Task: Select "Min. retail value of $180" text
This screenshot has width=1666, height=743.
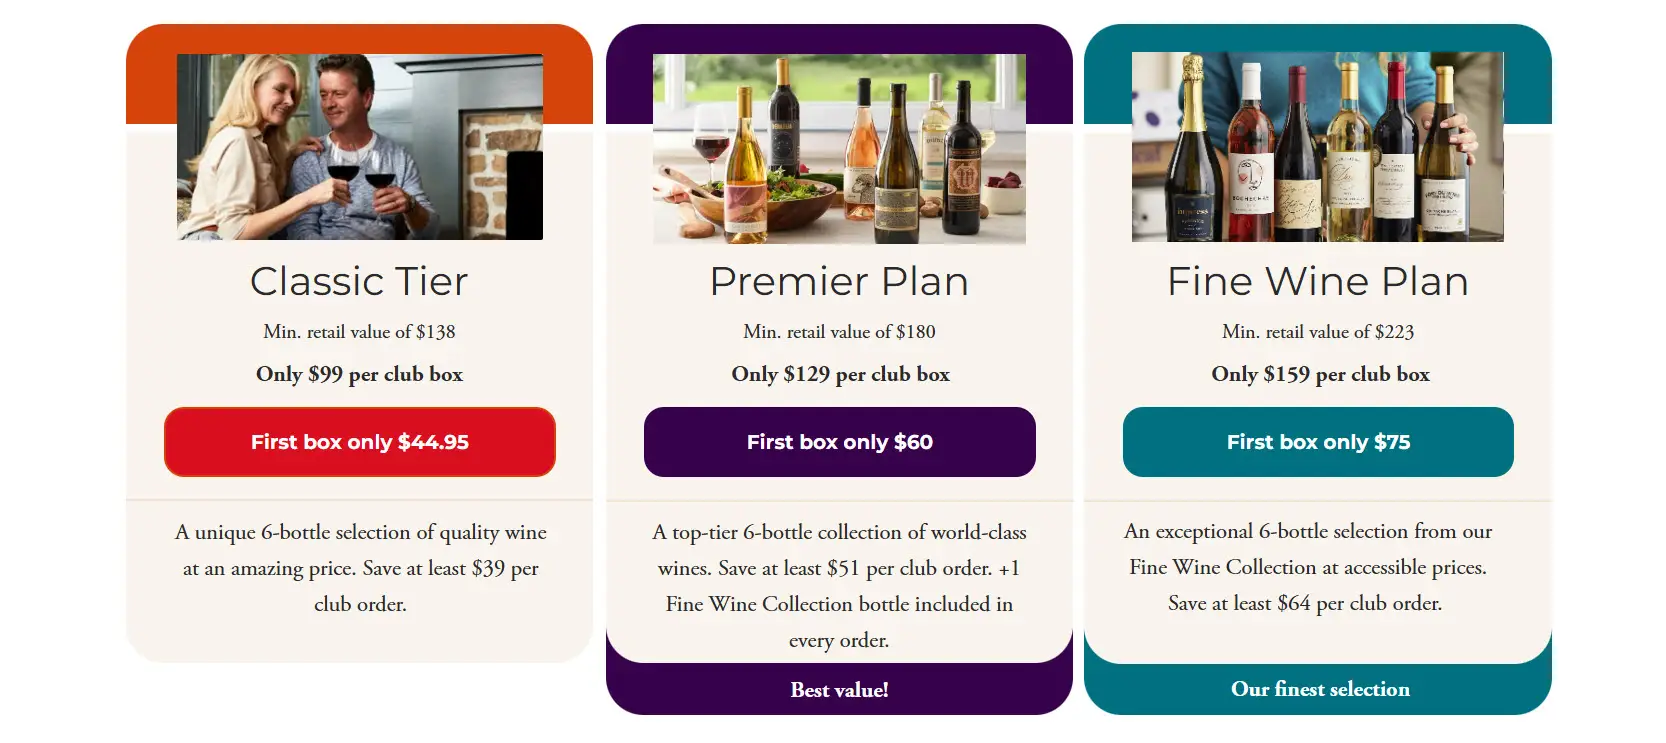Action: click(839, 332)
